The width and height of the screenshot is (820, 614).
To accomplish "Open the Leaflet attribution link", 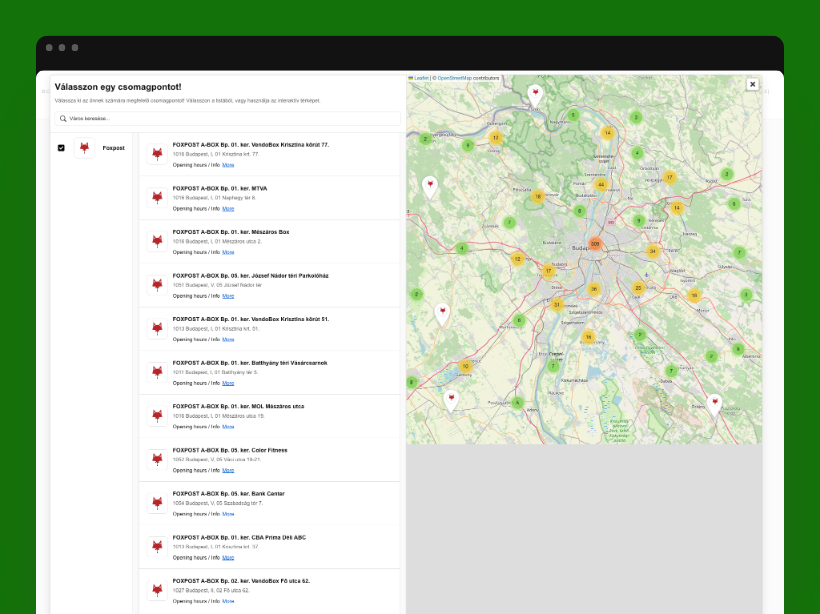I will (421, 77).
